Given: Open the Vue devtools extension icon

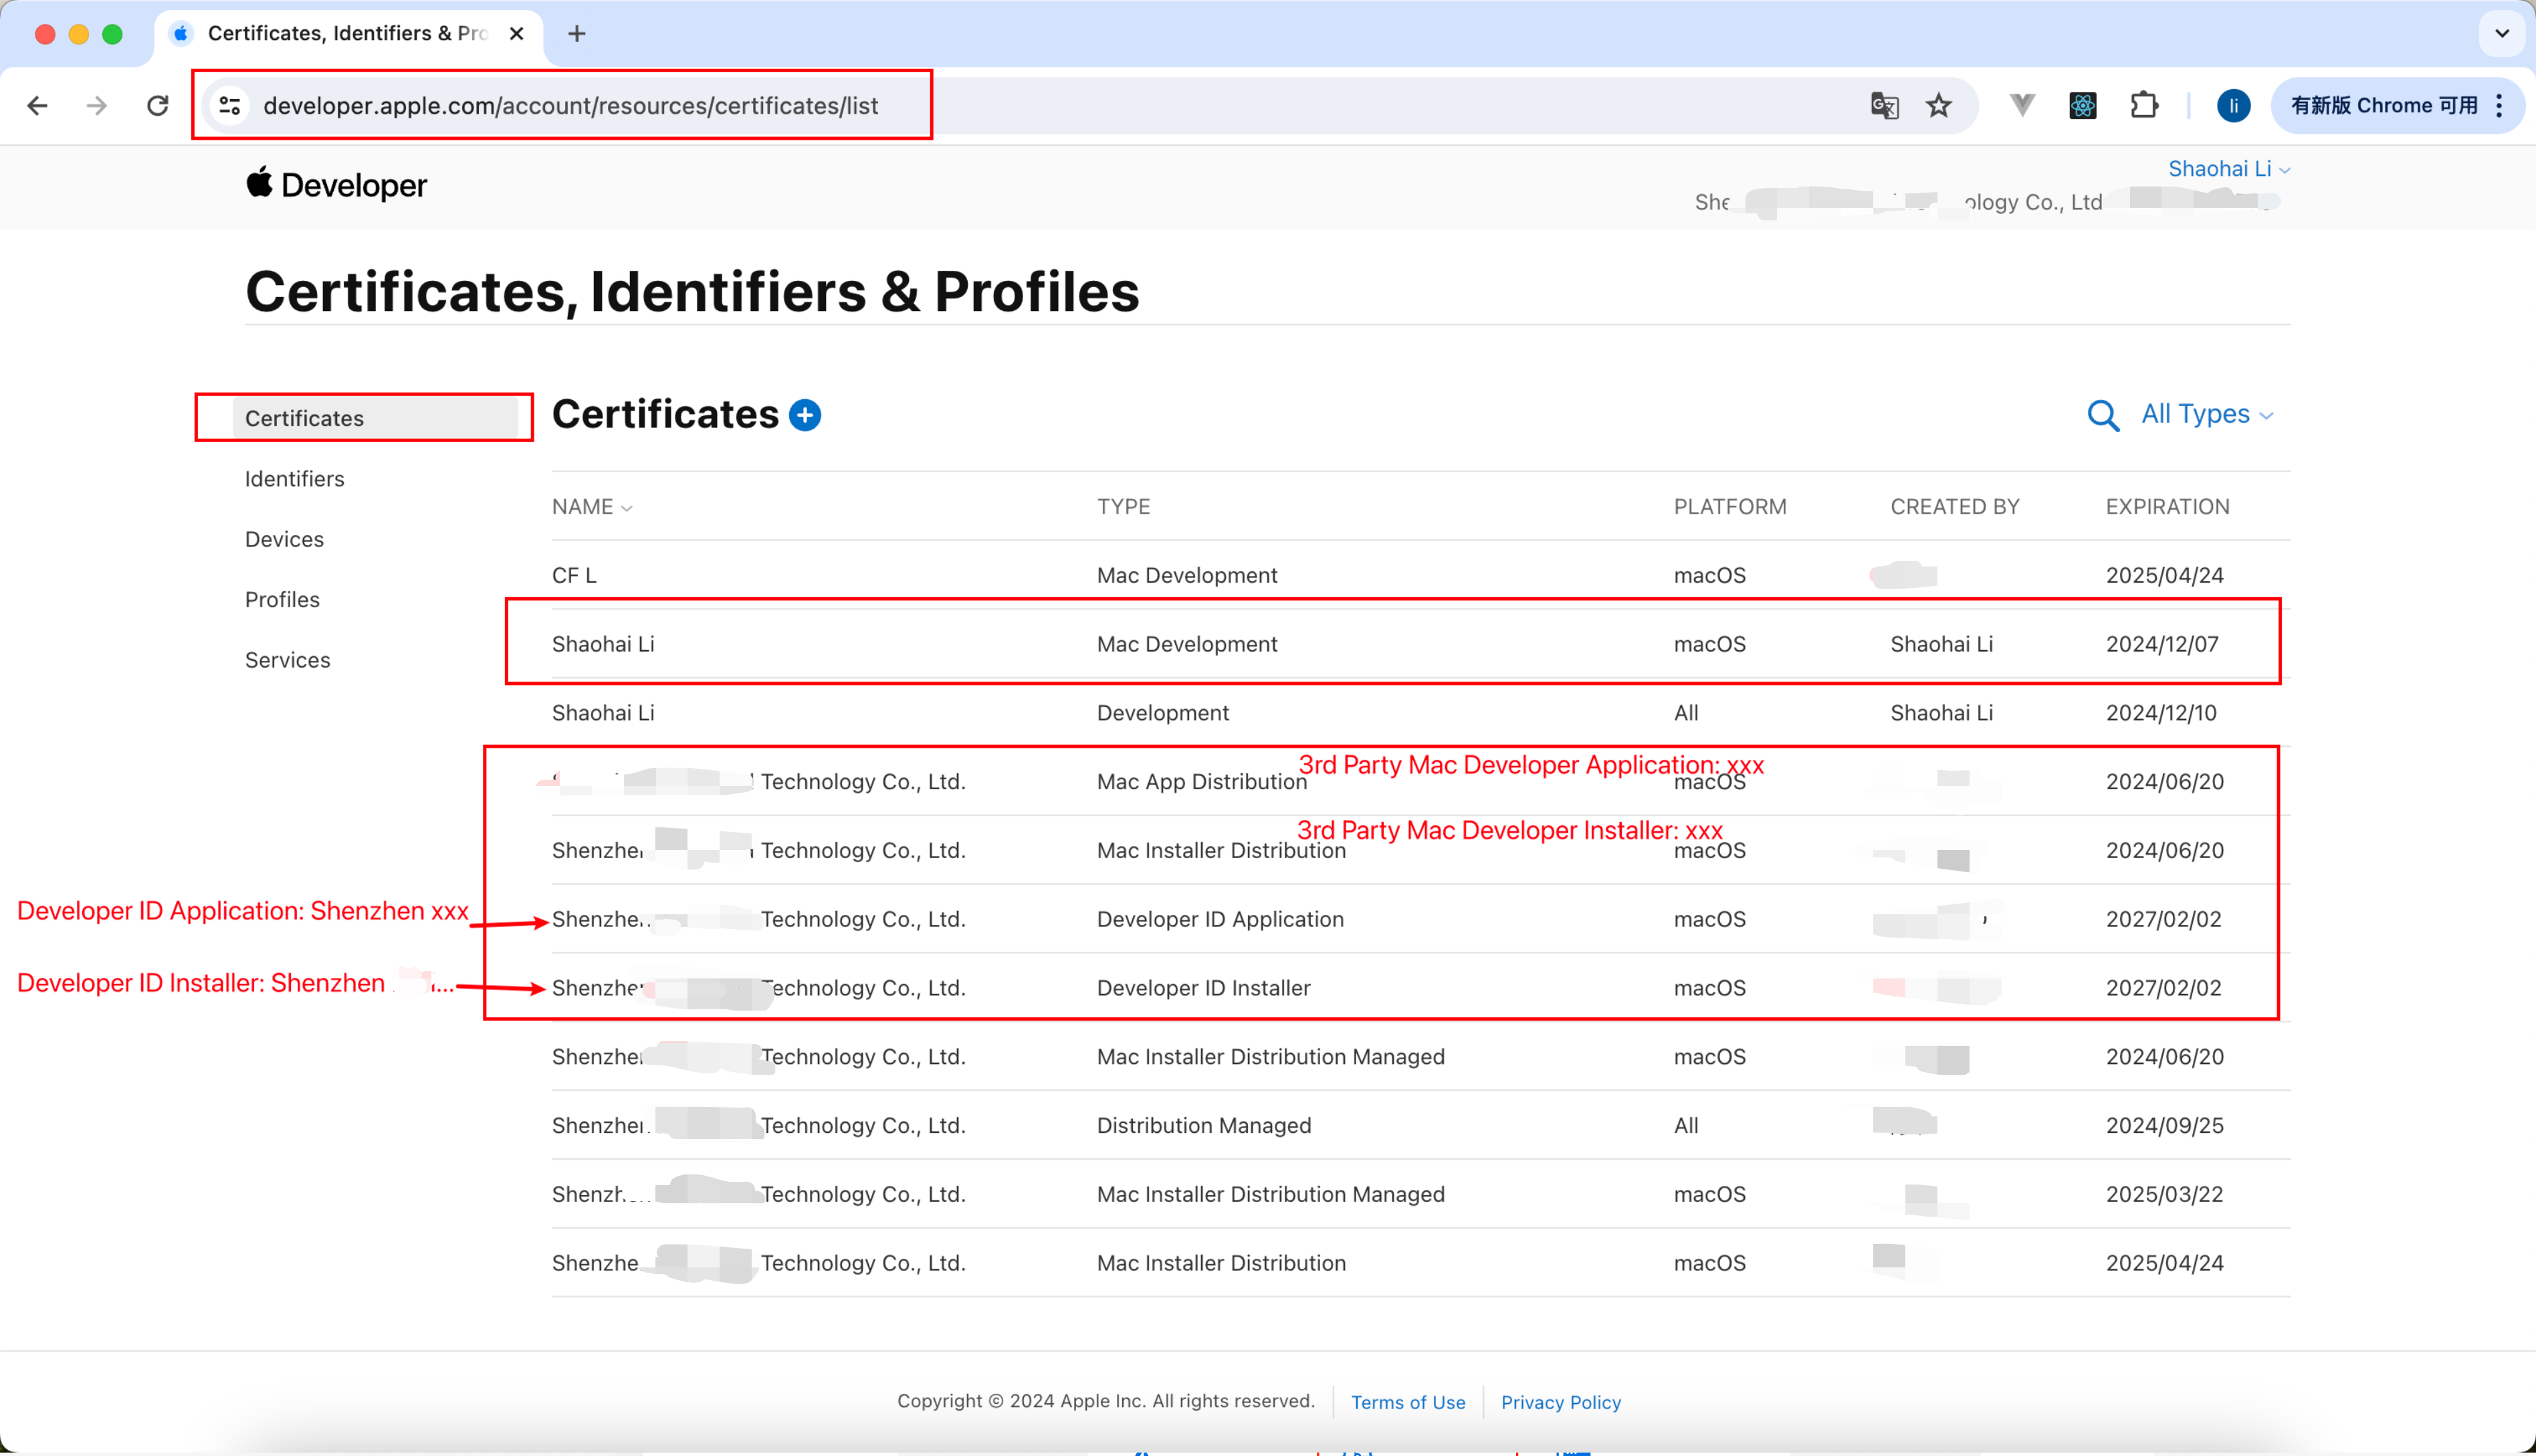Looking at the screenshot, I should (2022, 106).
